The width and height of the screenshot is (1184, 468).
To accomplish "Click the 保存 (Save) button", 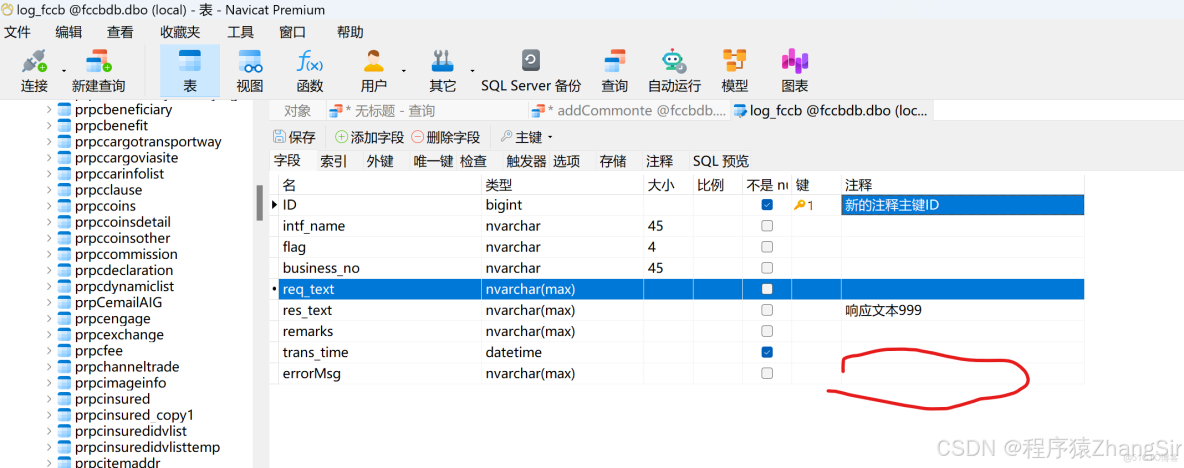I will tap(294, 137).
